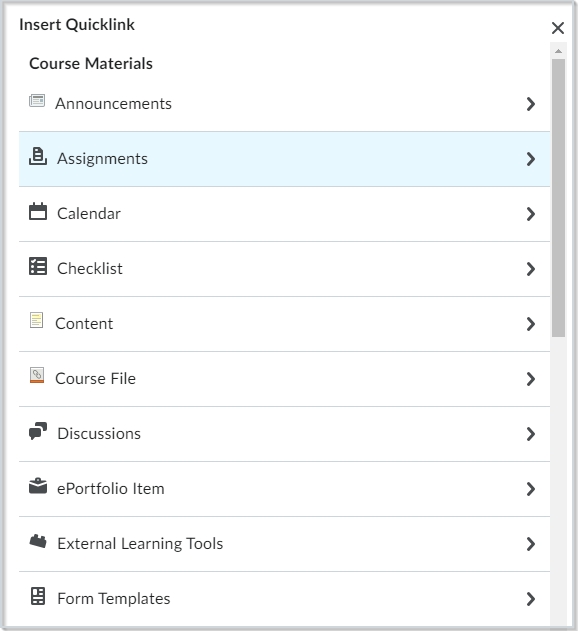Click the Assignments tray icon

tap(38, 156)
